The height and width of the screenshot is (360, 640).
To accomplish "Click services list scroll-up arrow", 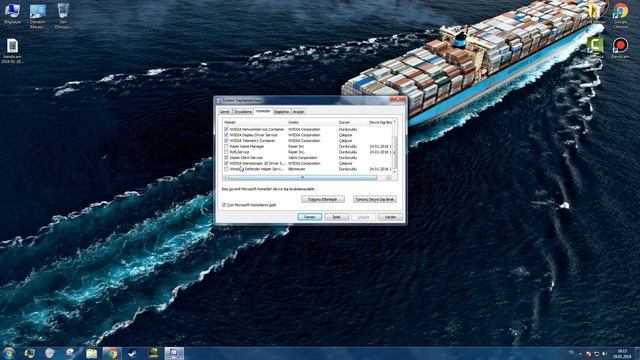I will click(x=395, y=122).
